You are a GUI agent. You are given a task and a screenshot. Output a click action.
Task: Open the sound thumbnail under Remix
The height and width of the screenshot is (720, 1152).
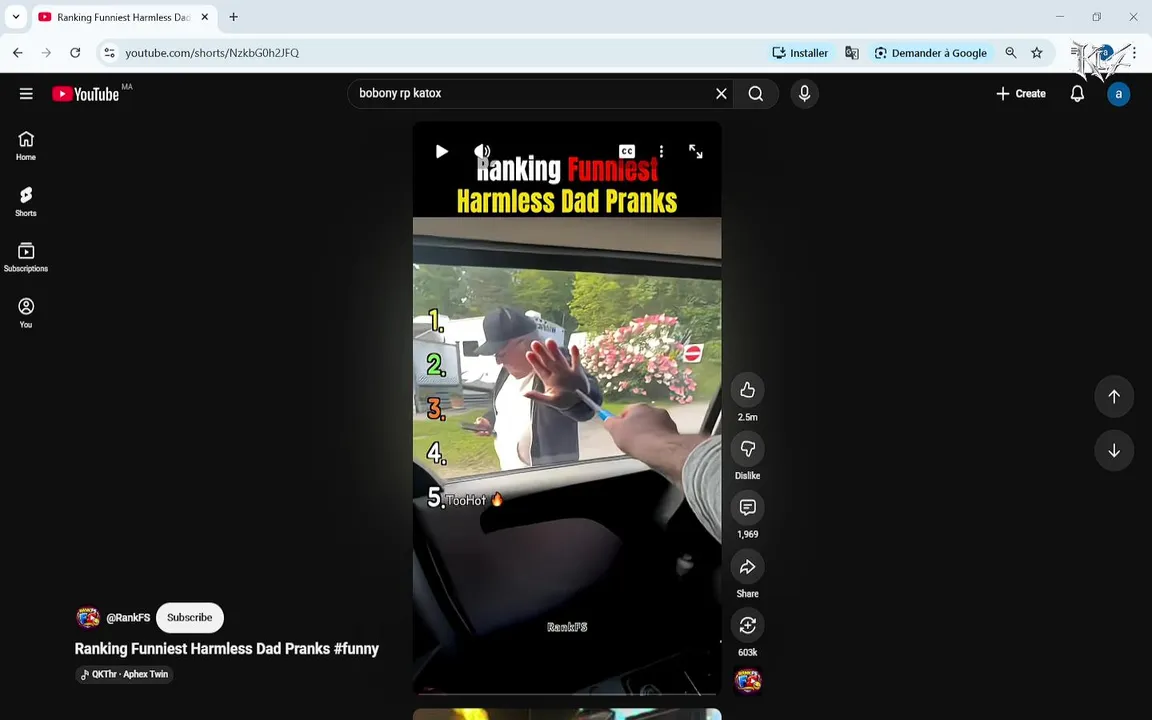coord(747,681)
